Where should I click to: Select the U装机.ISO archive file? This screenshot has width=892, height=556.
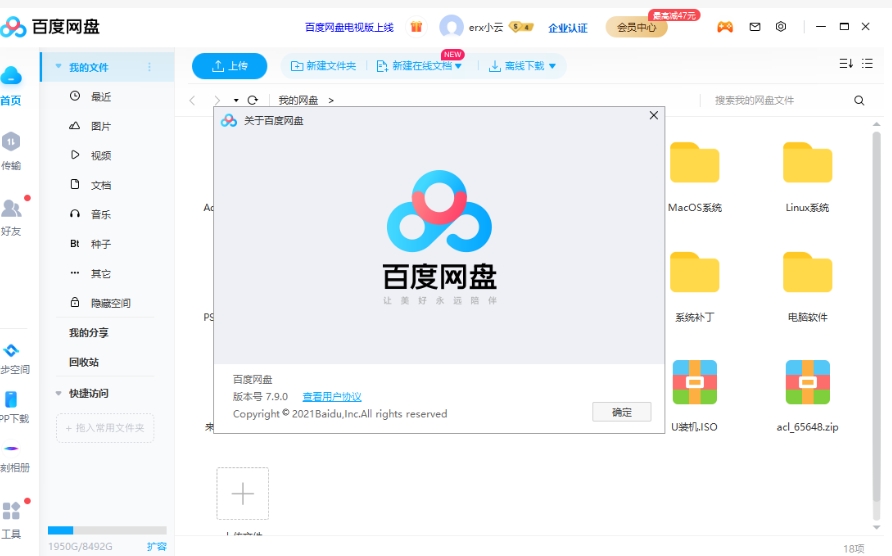[695, 382]
